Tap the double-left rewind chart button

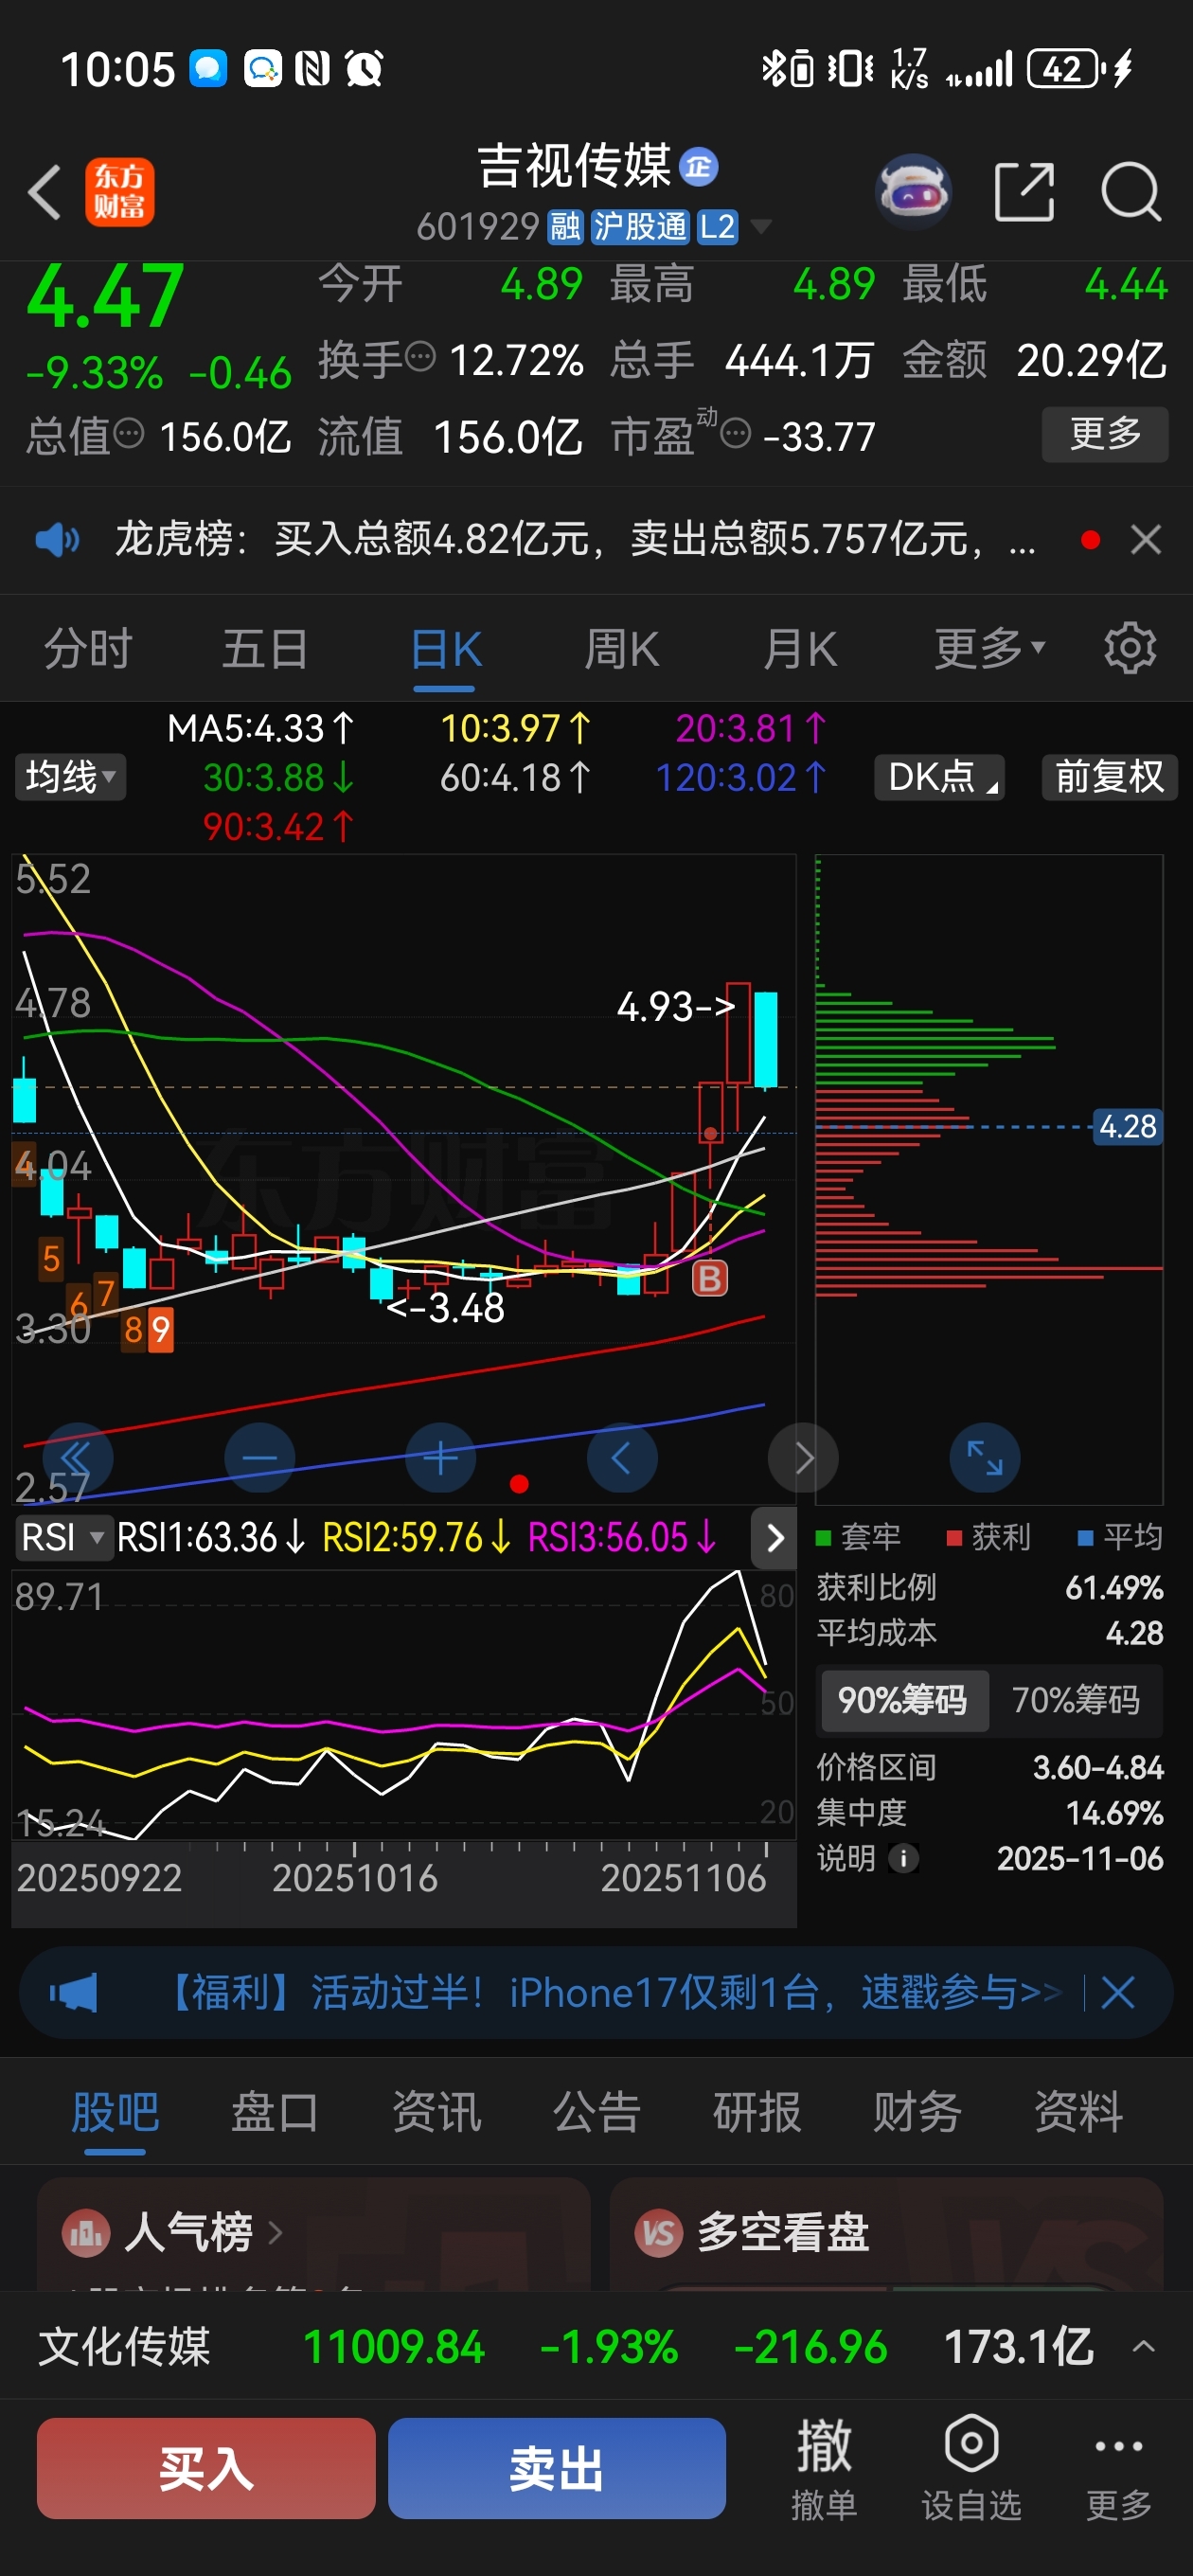[x=78, y=1457]
